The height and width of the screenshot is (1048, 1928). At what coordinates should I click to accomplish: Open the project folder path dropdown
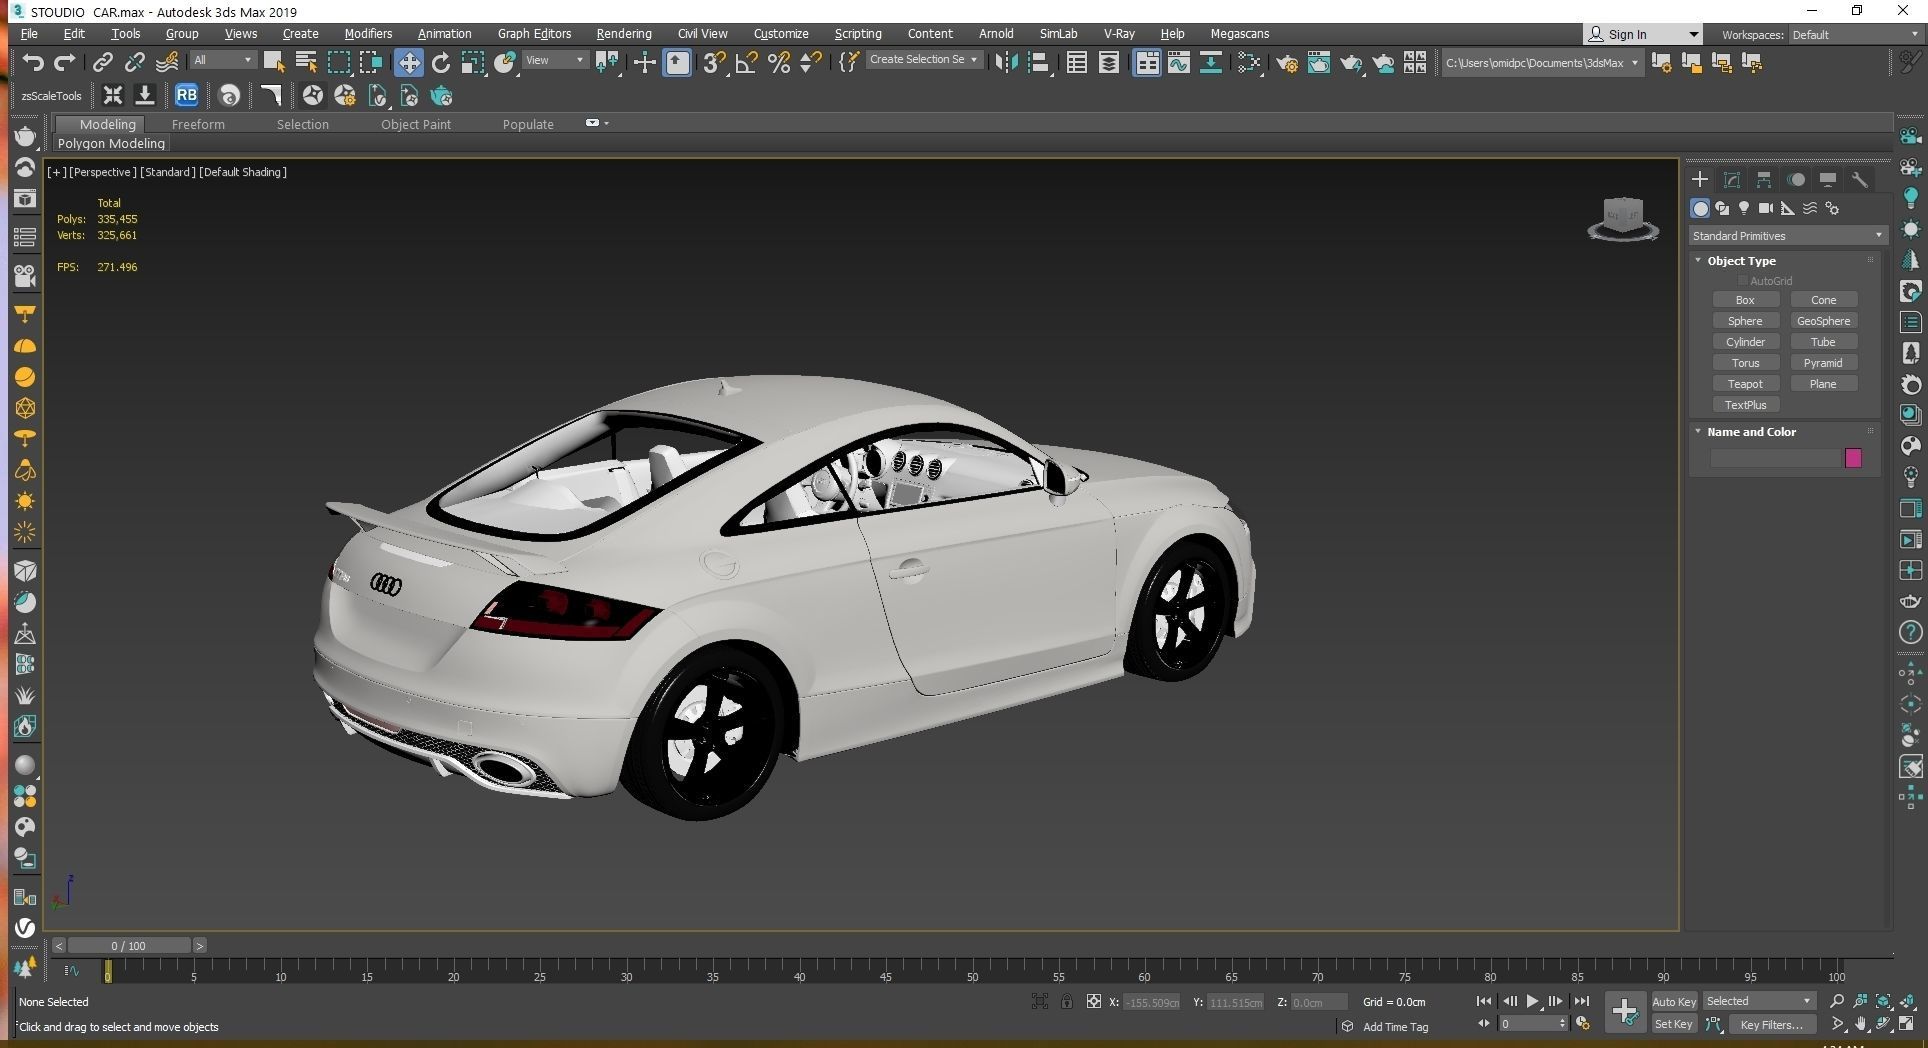pyautogui.click(x=1542, y=63)
